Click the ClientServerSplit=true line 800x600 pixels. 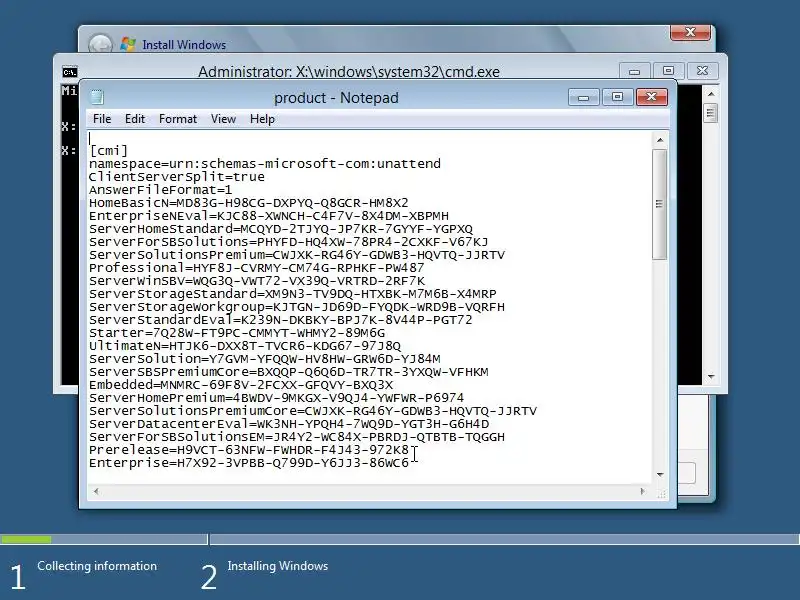[x=177, y=177]
